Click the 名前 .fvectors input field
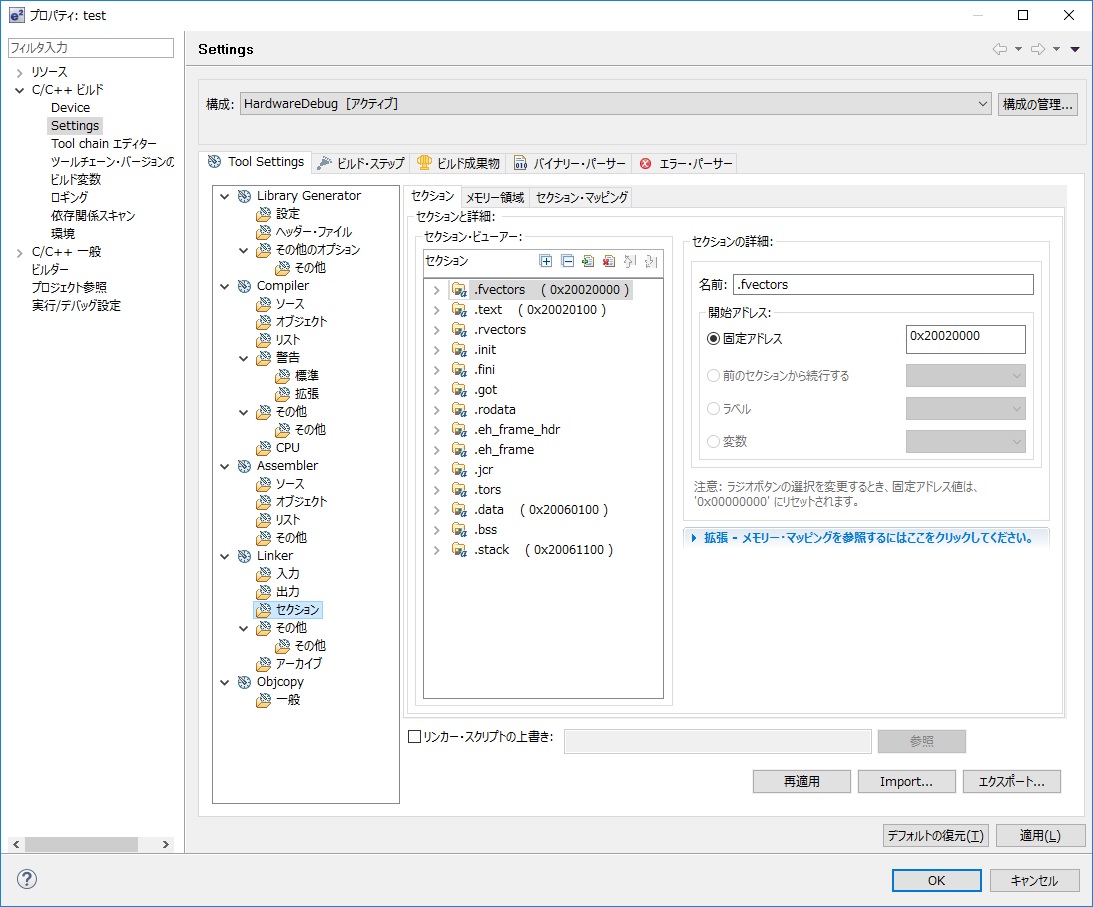This screenshot has width=1093, height=907. tap(883, 284)
